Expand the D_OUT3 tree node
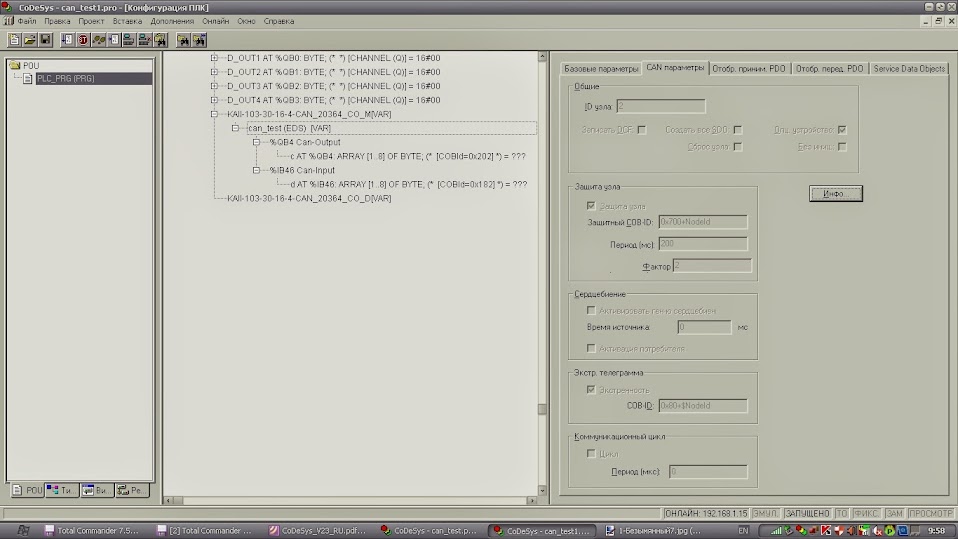 214,86
